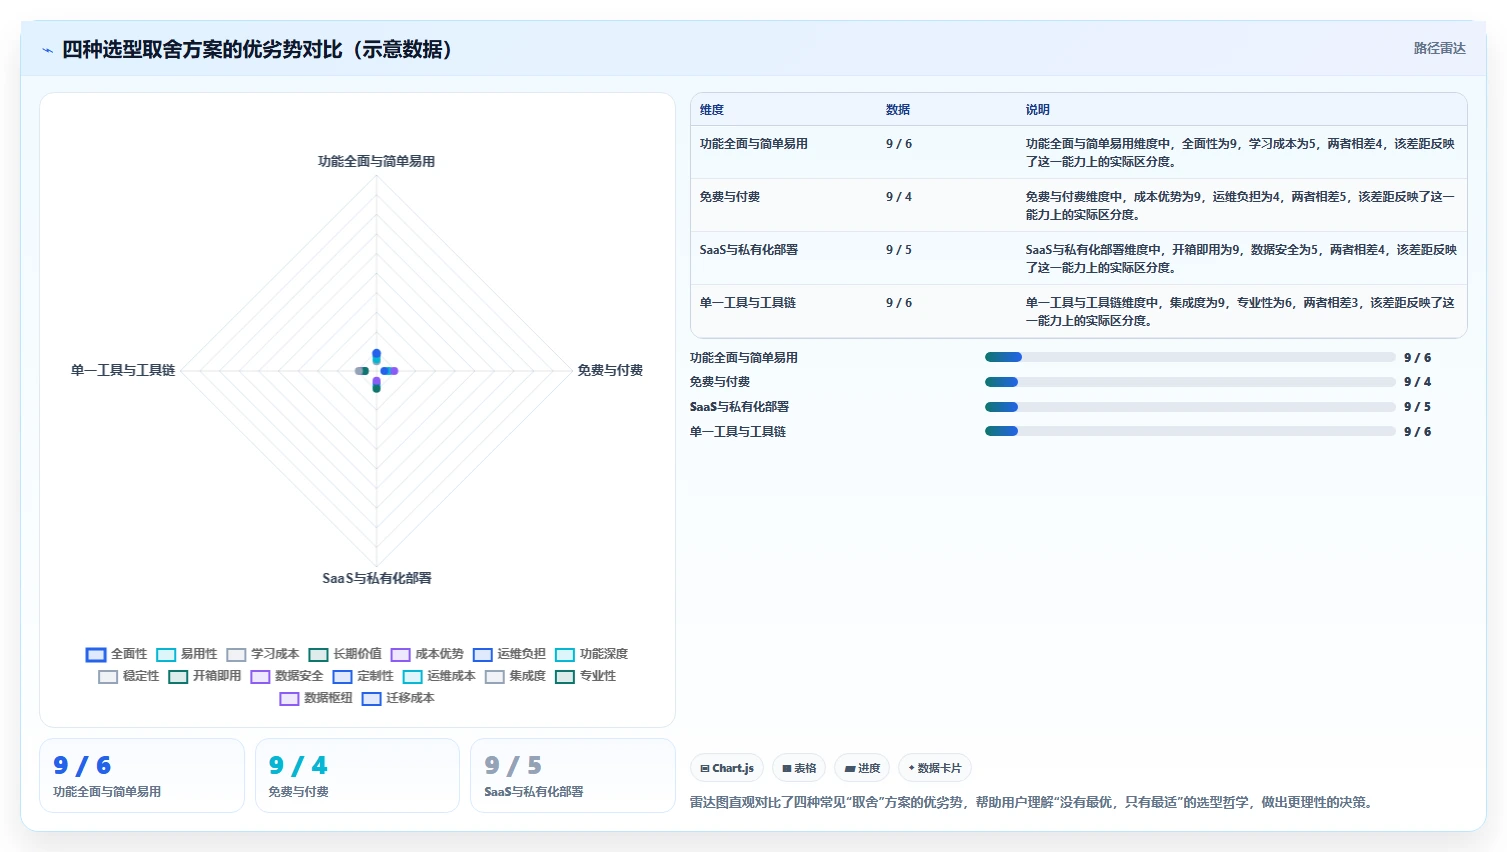Click the 单一工具与工具链 progress bar

[1190, 432]
